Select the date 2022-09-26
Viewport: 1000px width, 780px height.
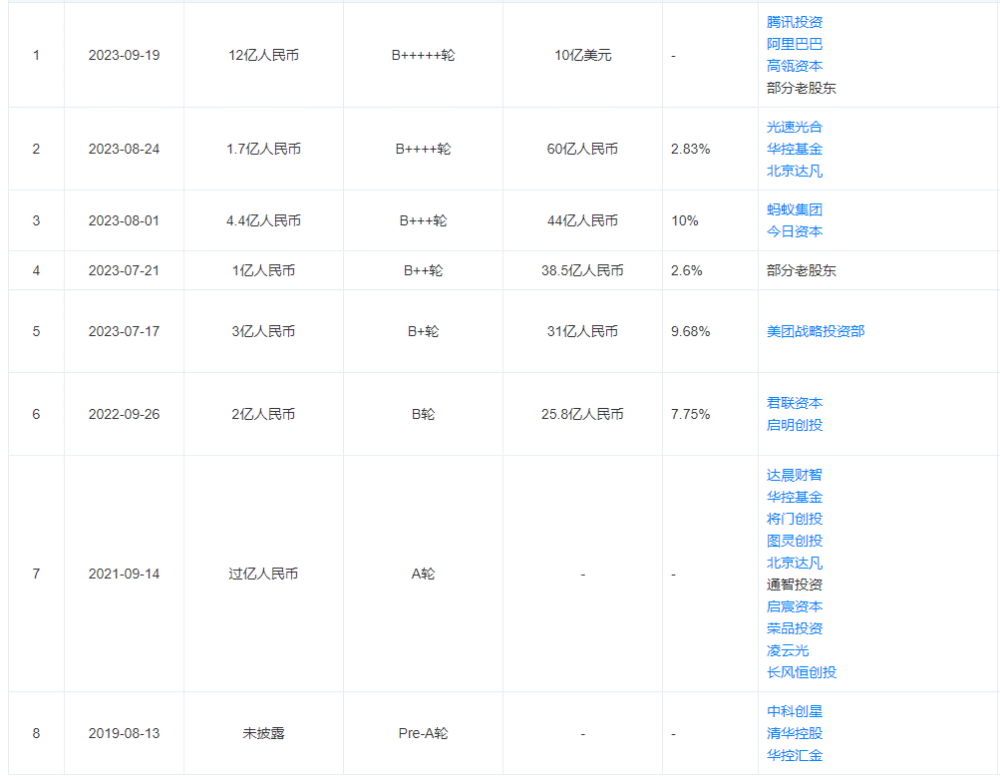(x=124, y=415)
